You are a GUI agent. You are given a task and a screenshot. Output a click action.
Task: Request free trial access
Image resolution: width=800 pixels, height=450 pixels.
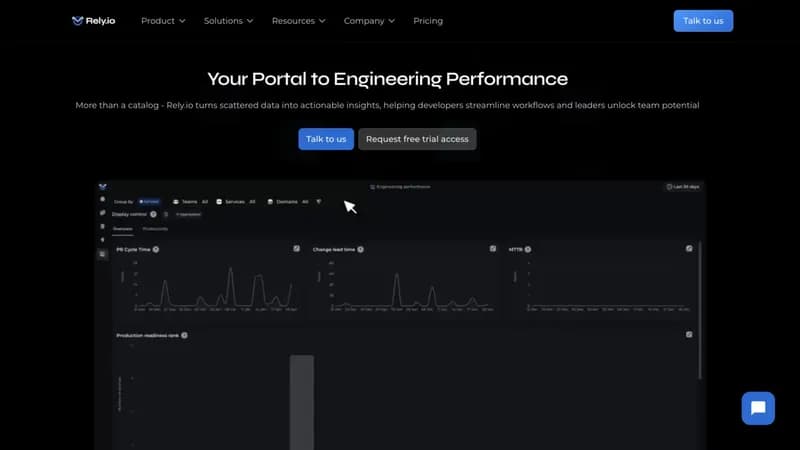click(417, 139)
